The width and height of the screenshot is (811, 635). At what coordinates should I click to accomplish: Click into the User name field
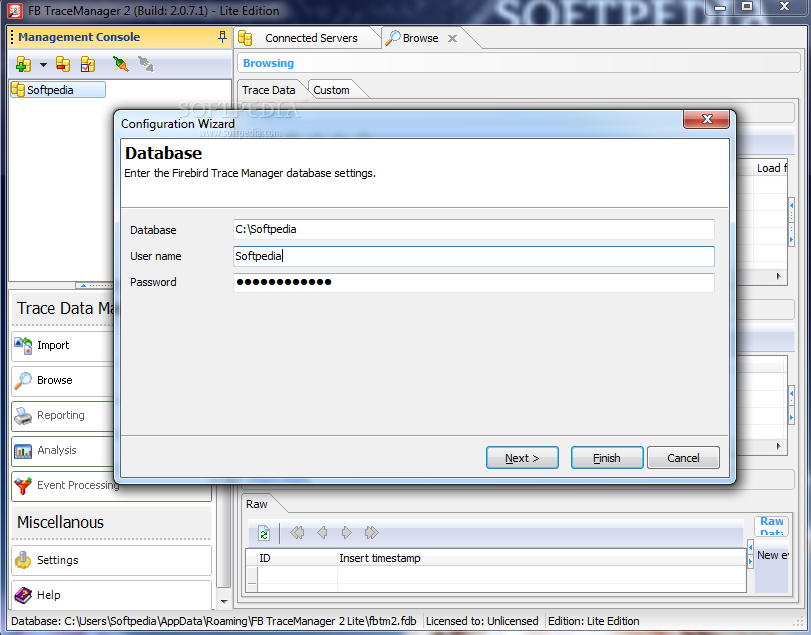pyautogui.click(x=474, y=256)
